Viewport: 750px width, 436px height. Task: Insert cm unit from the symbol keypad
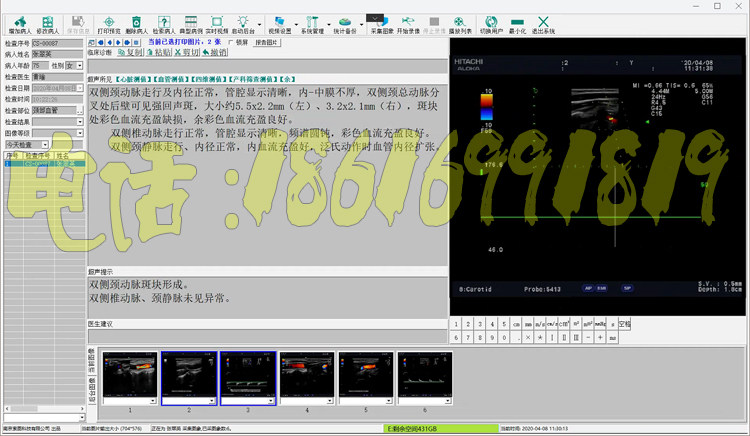click(516, 324)
